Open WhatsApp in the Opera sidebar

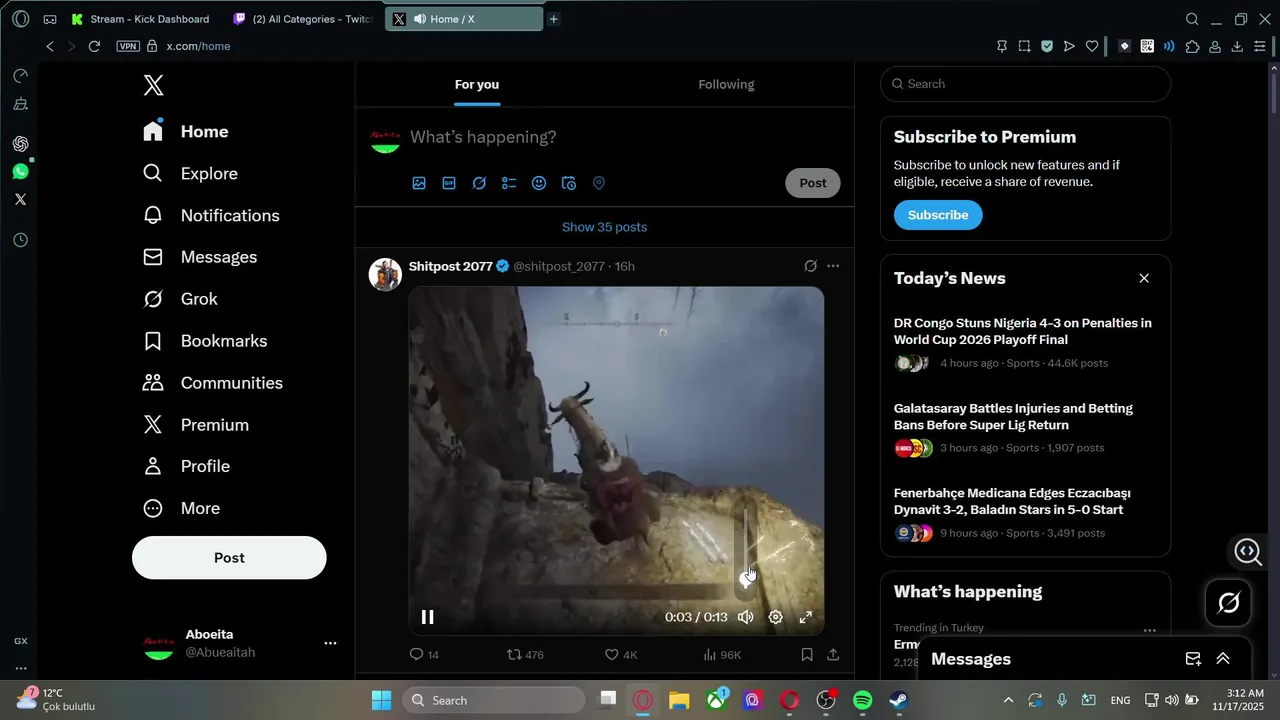pos(20,172)
